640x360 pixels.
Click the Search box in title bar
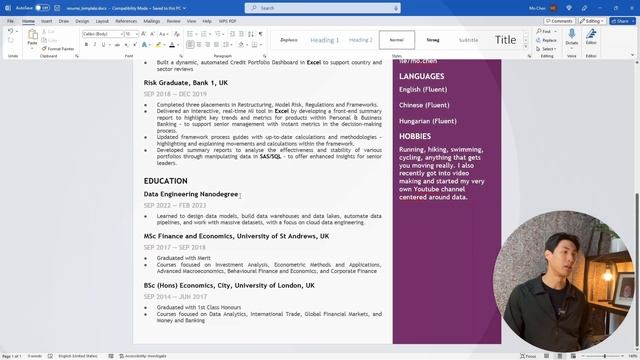322,8
